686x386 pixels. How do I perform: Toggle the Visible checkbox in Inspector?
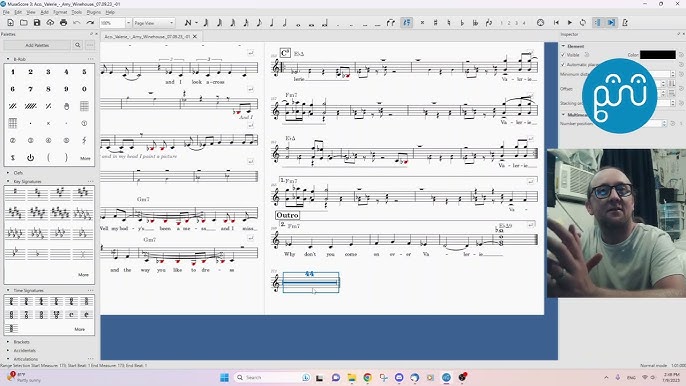pyautogui.click(x=563, y=55)
